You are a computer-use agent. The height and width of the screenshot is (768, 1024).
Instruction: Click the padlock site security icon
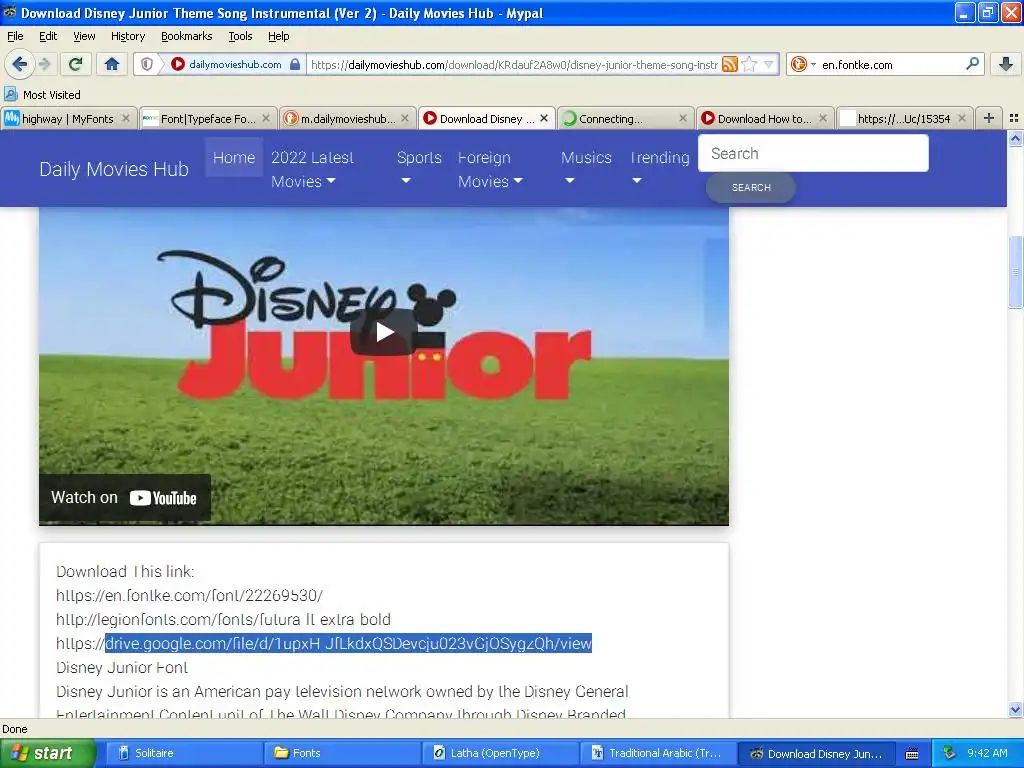(295, 64)
